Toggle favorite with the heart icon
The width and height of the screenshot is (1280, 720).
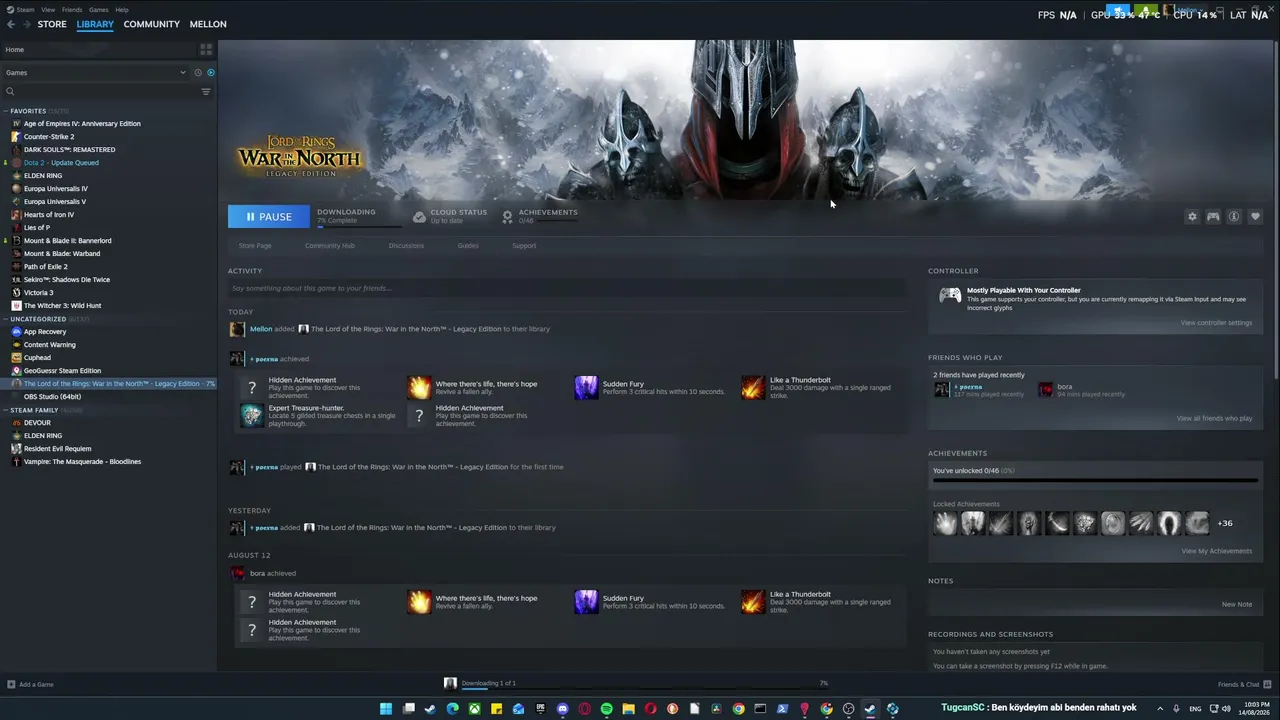click(x=1255, y=216)
